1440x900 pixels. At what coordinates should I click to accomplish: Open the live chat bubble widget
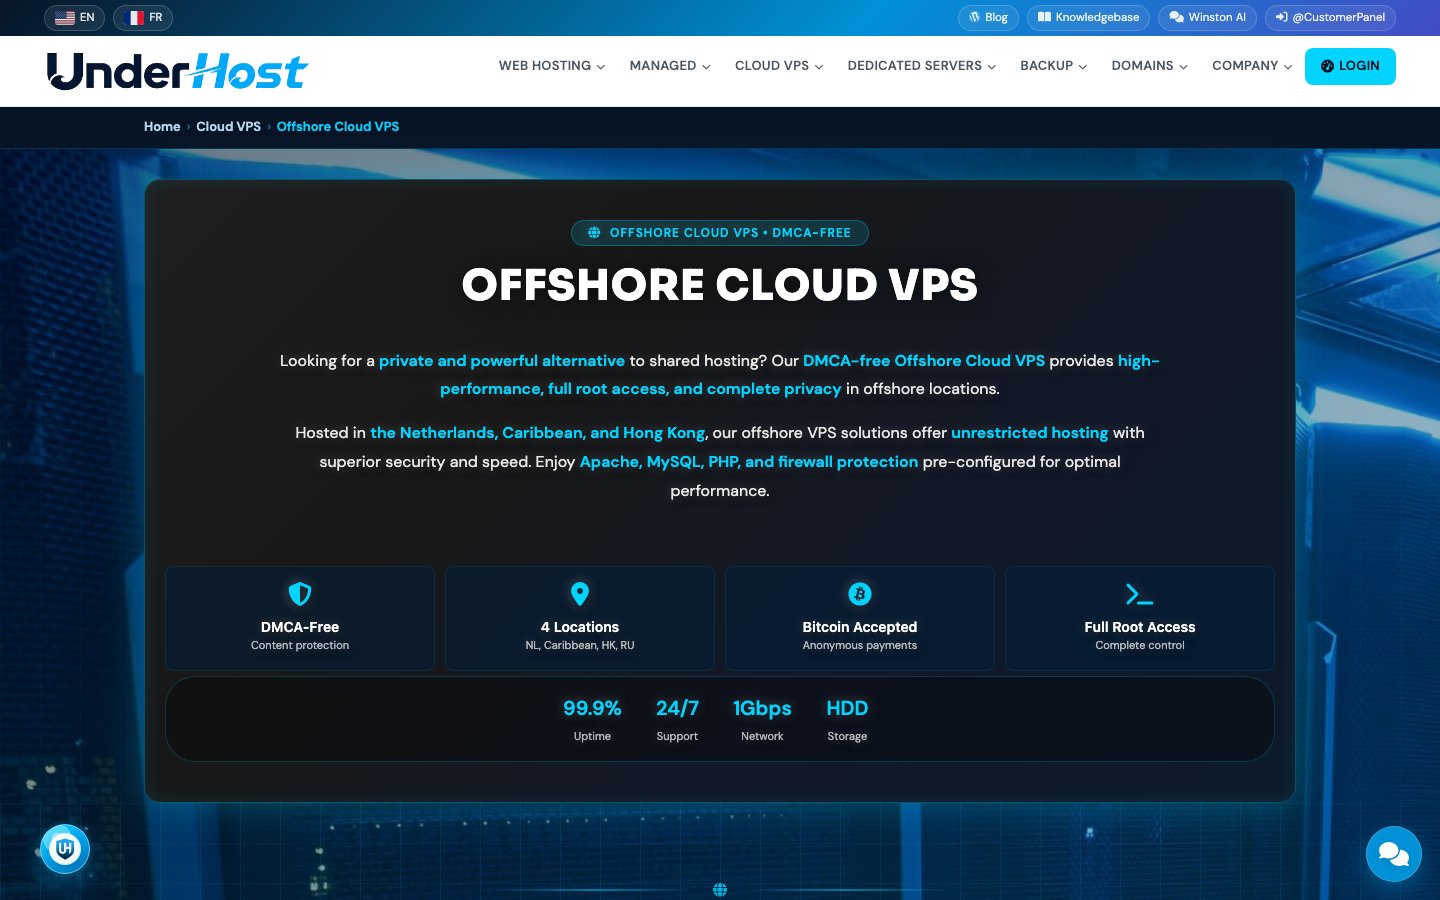click(1394, 854)
